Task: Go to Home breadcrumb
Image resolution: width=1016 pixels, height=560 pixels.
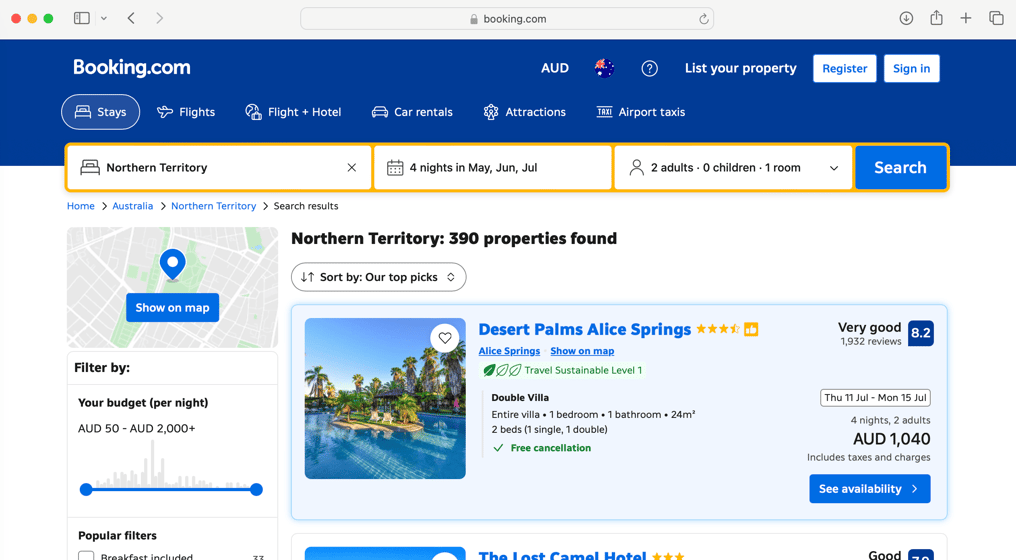Action: coord(81,205)
